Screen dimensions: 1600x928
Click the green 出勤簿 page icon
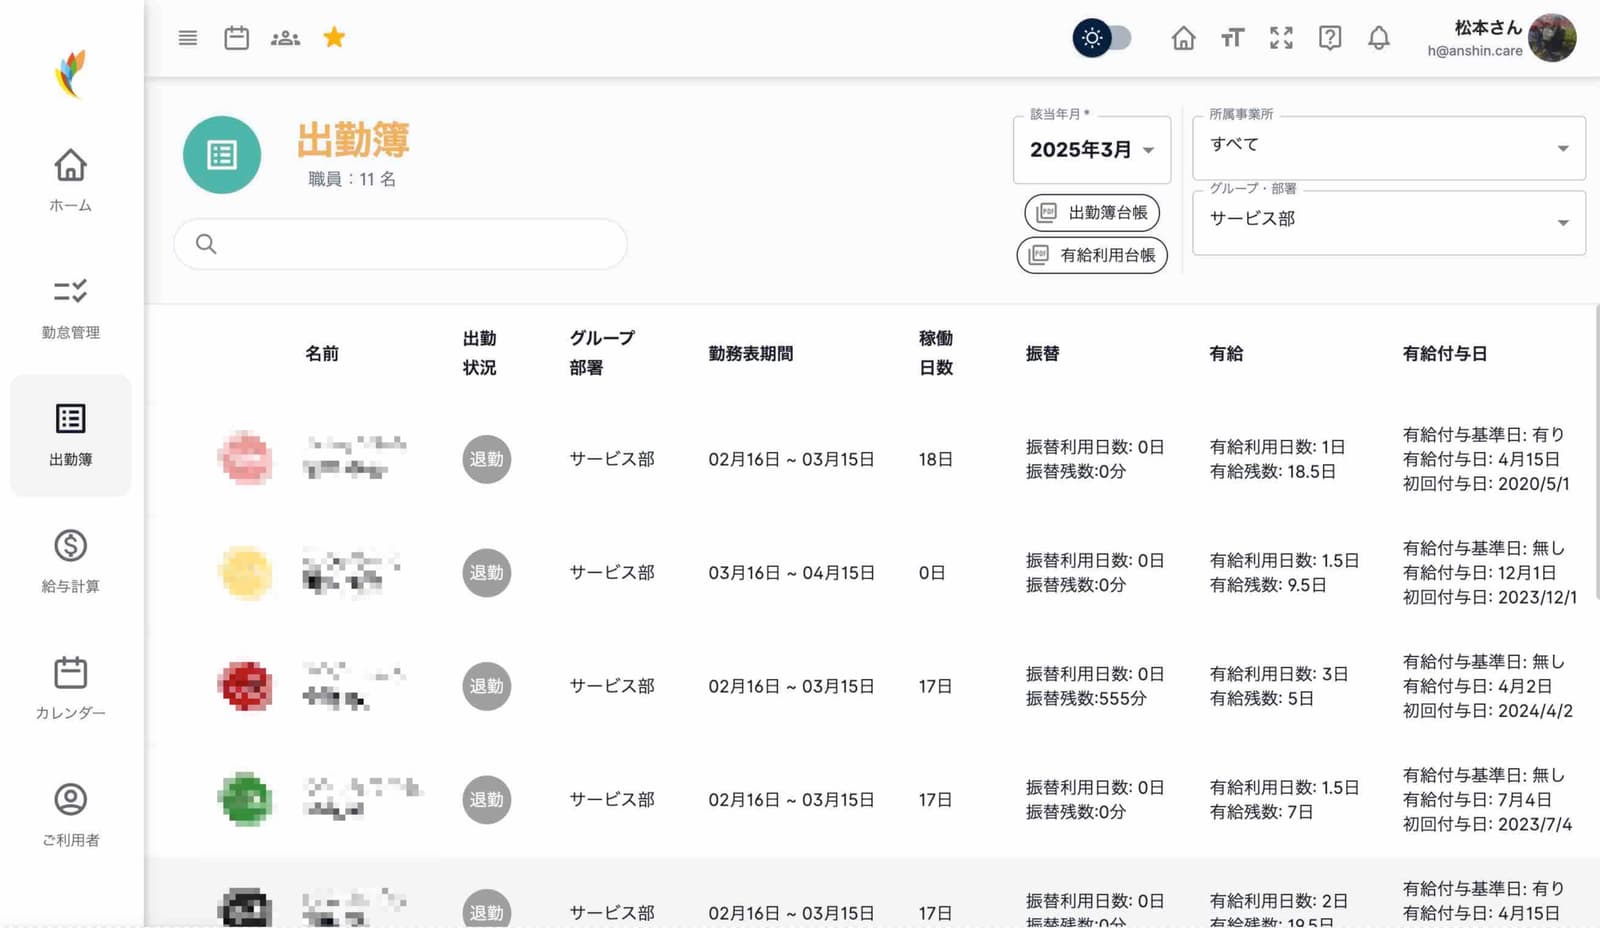[222, 155]
